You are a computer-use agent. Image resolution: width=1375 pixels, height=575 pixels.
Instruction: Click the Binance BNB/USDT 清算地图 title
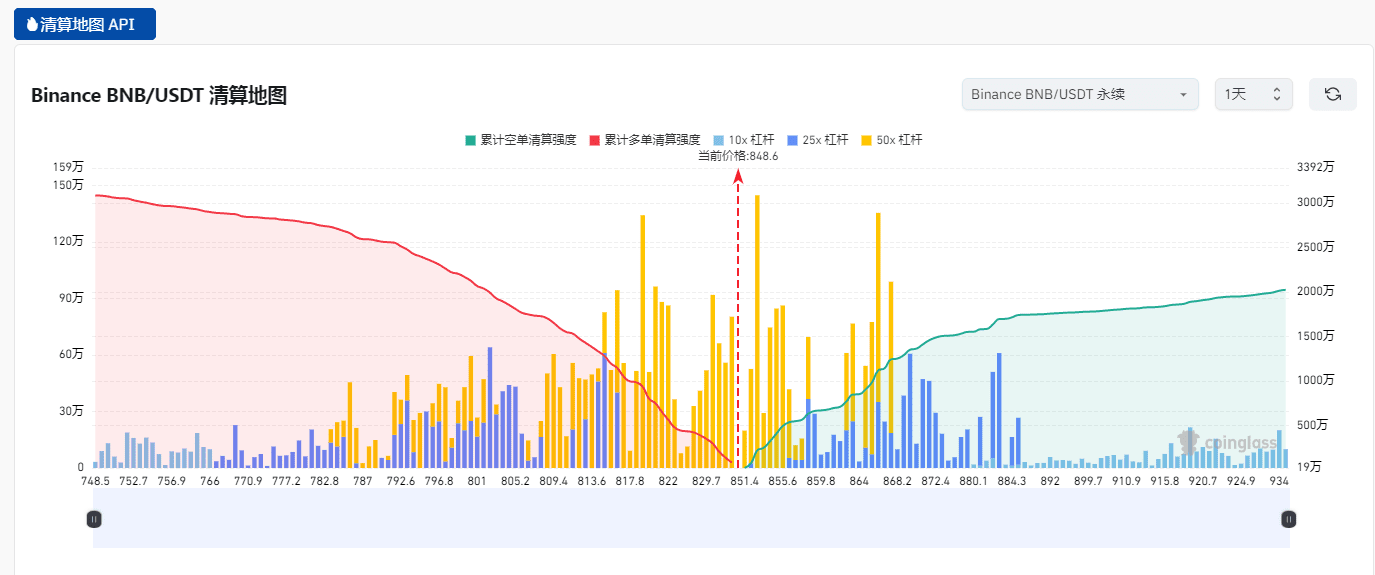coord(159,96)
